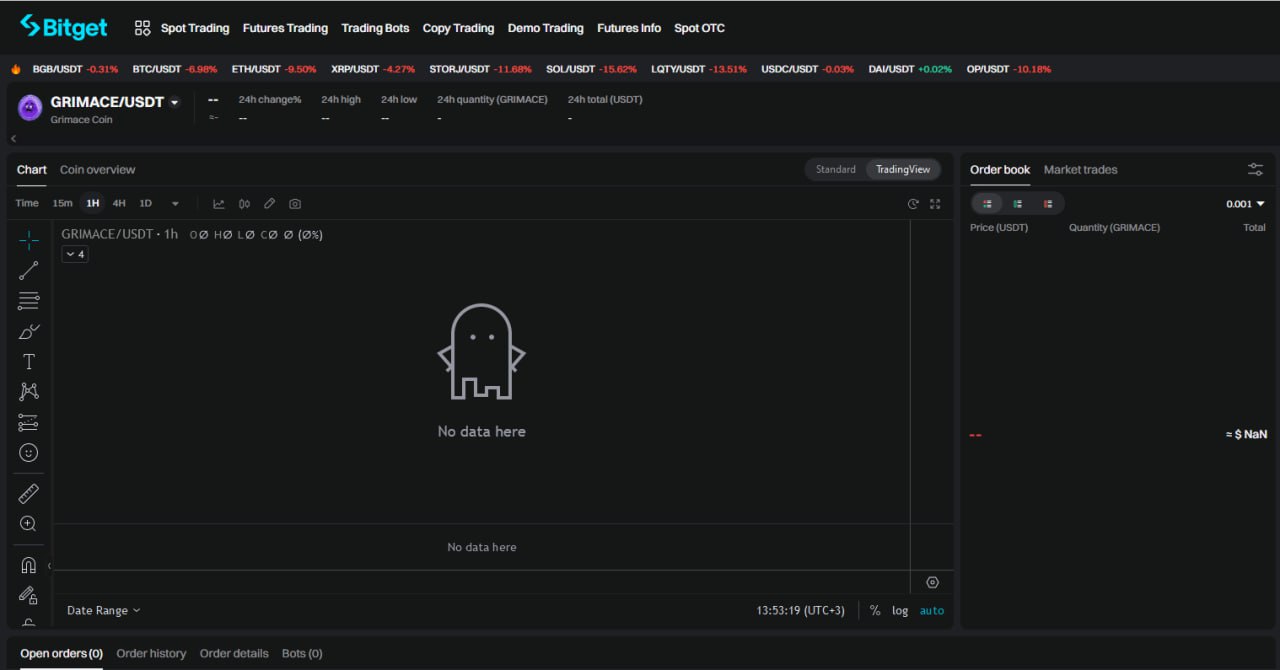Image resolution: width=1280 pixels, height=670 pixels.
Task: Switch to the Chart tab
Action: coord(31,169)
